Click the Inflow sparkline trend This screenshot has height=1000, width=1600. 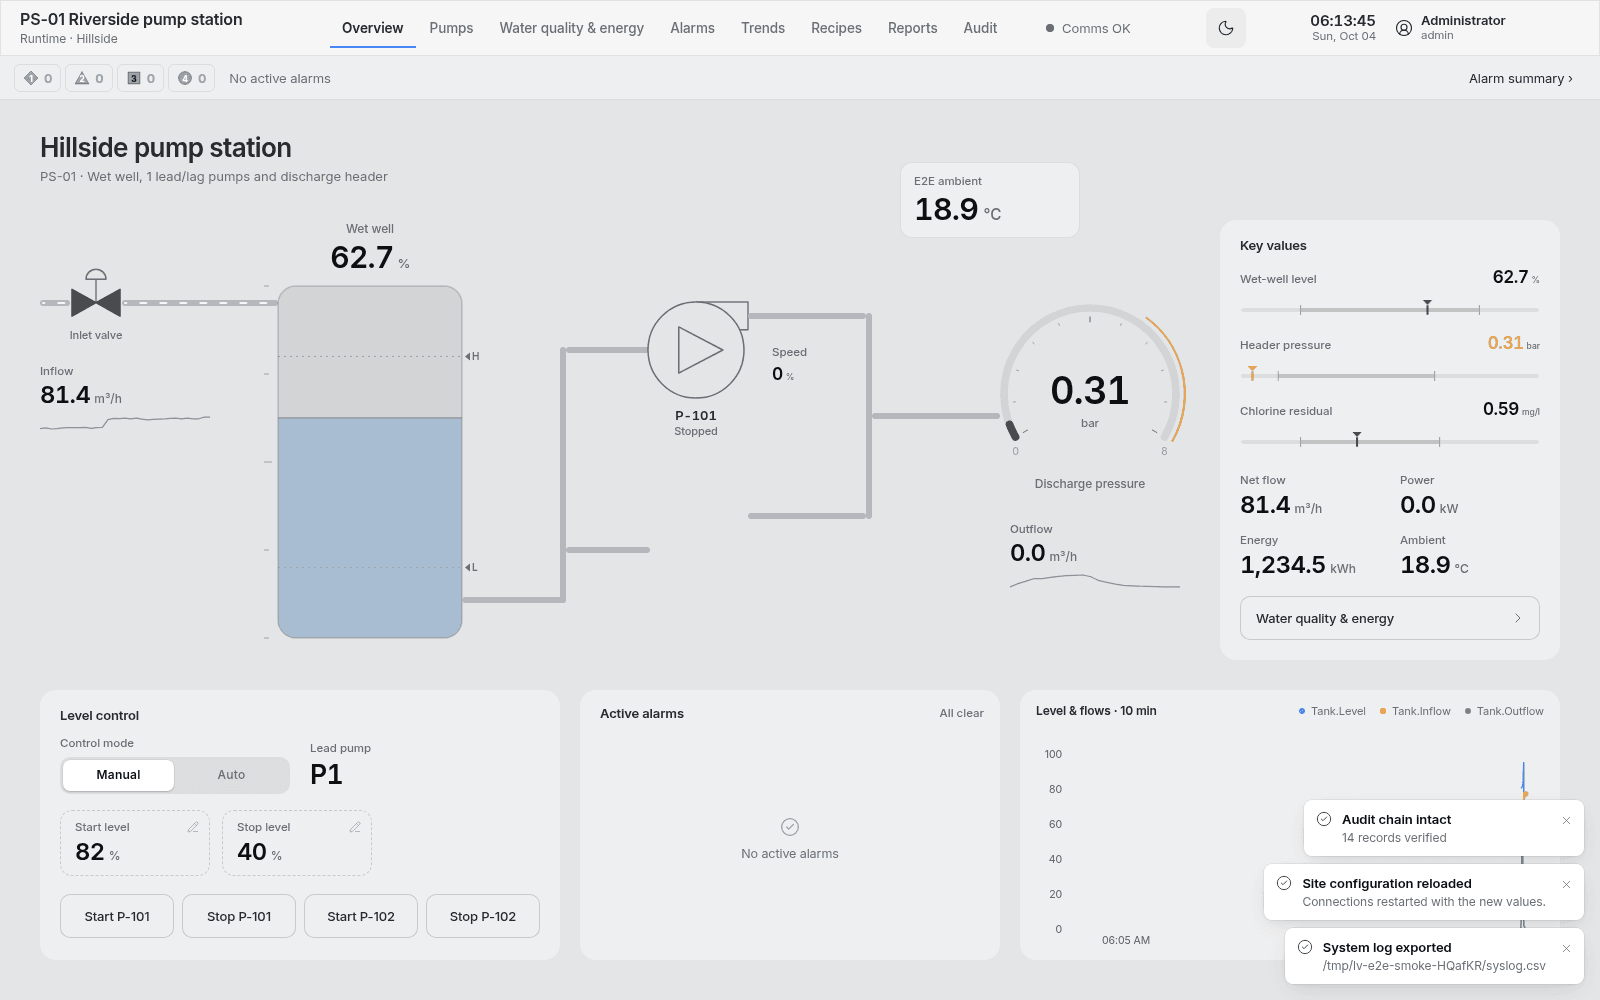tap(125, 422)
